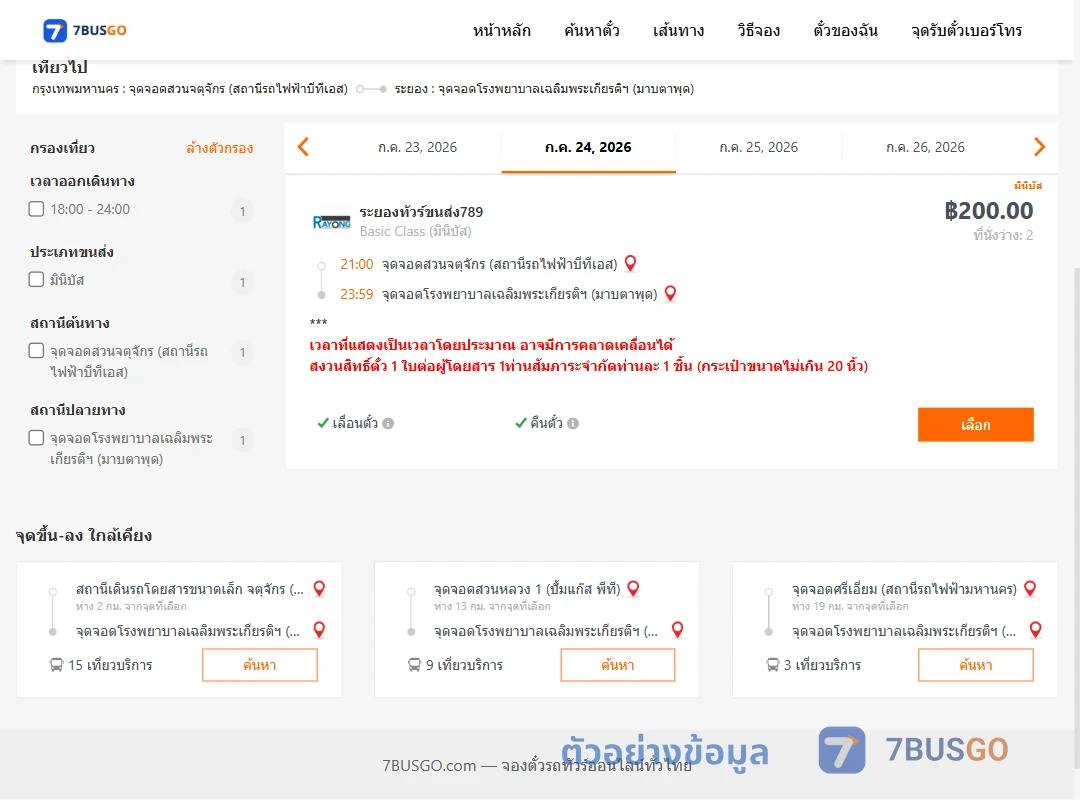The image size is (1080, 800).
Task: Open map pin for Map Ta Phut arrival stop
Action: (670, 294)
